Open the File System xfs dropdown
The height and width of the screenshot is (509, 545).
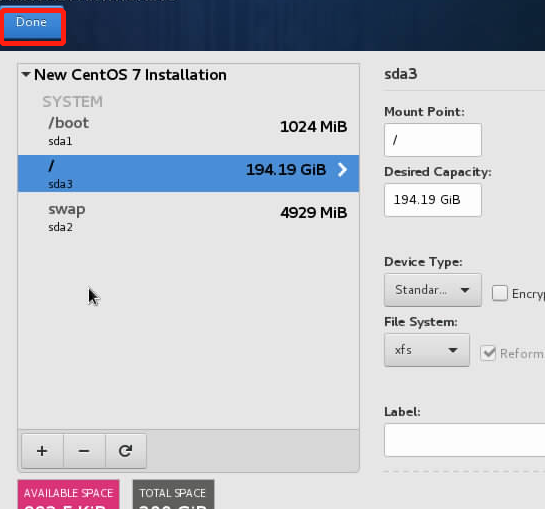coord(427,350)
